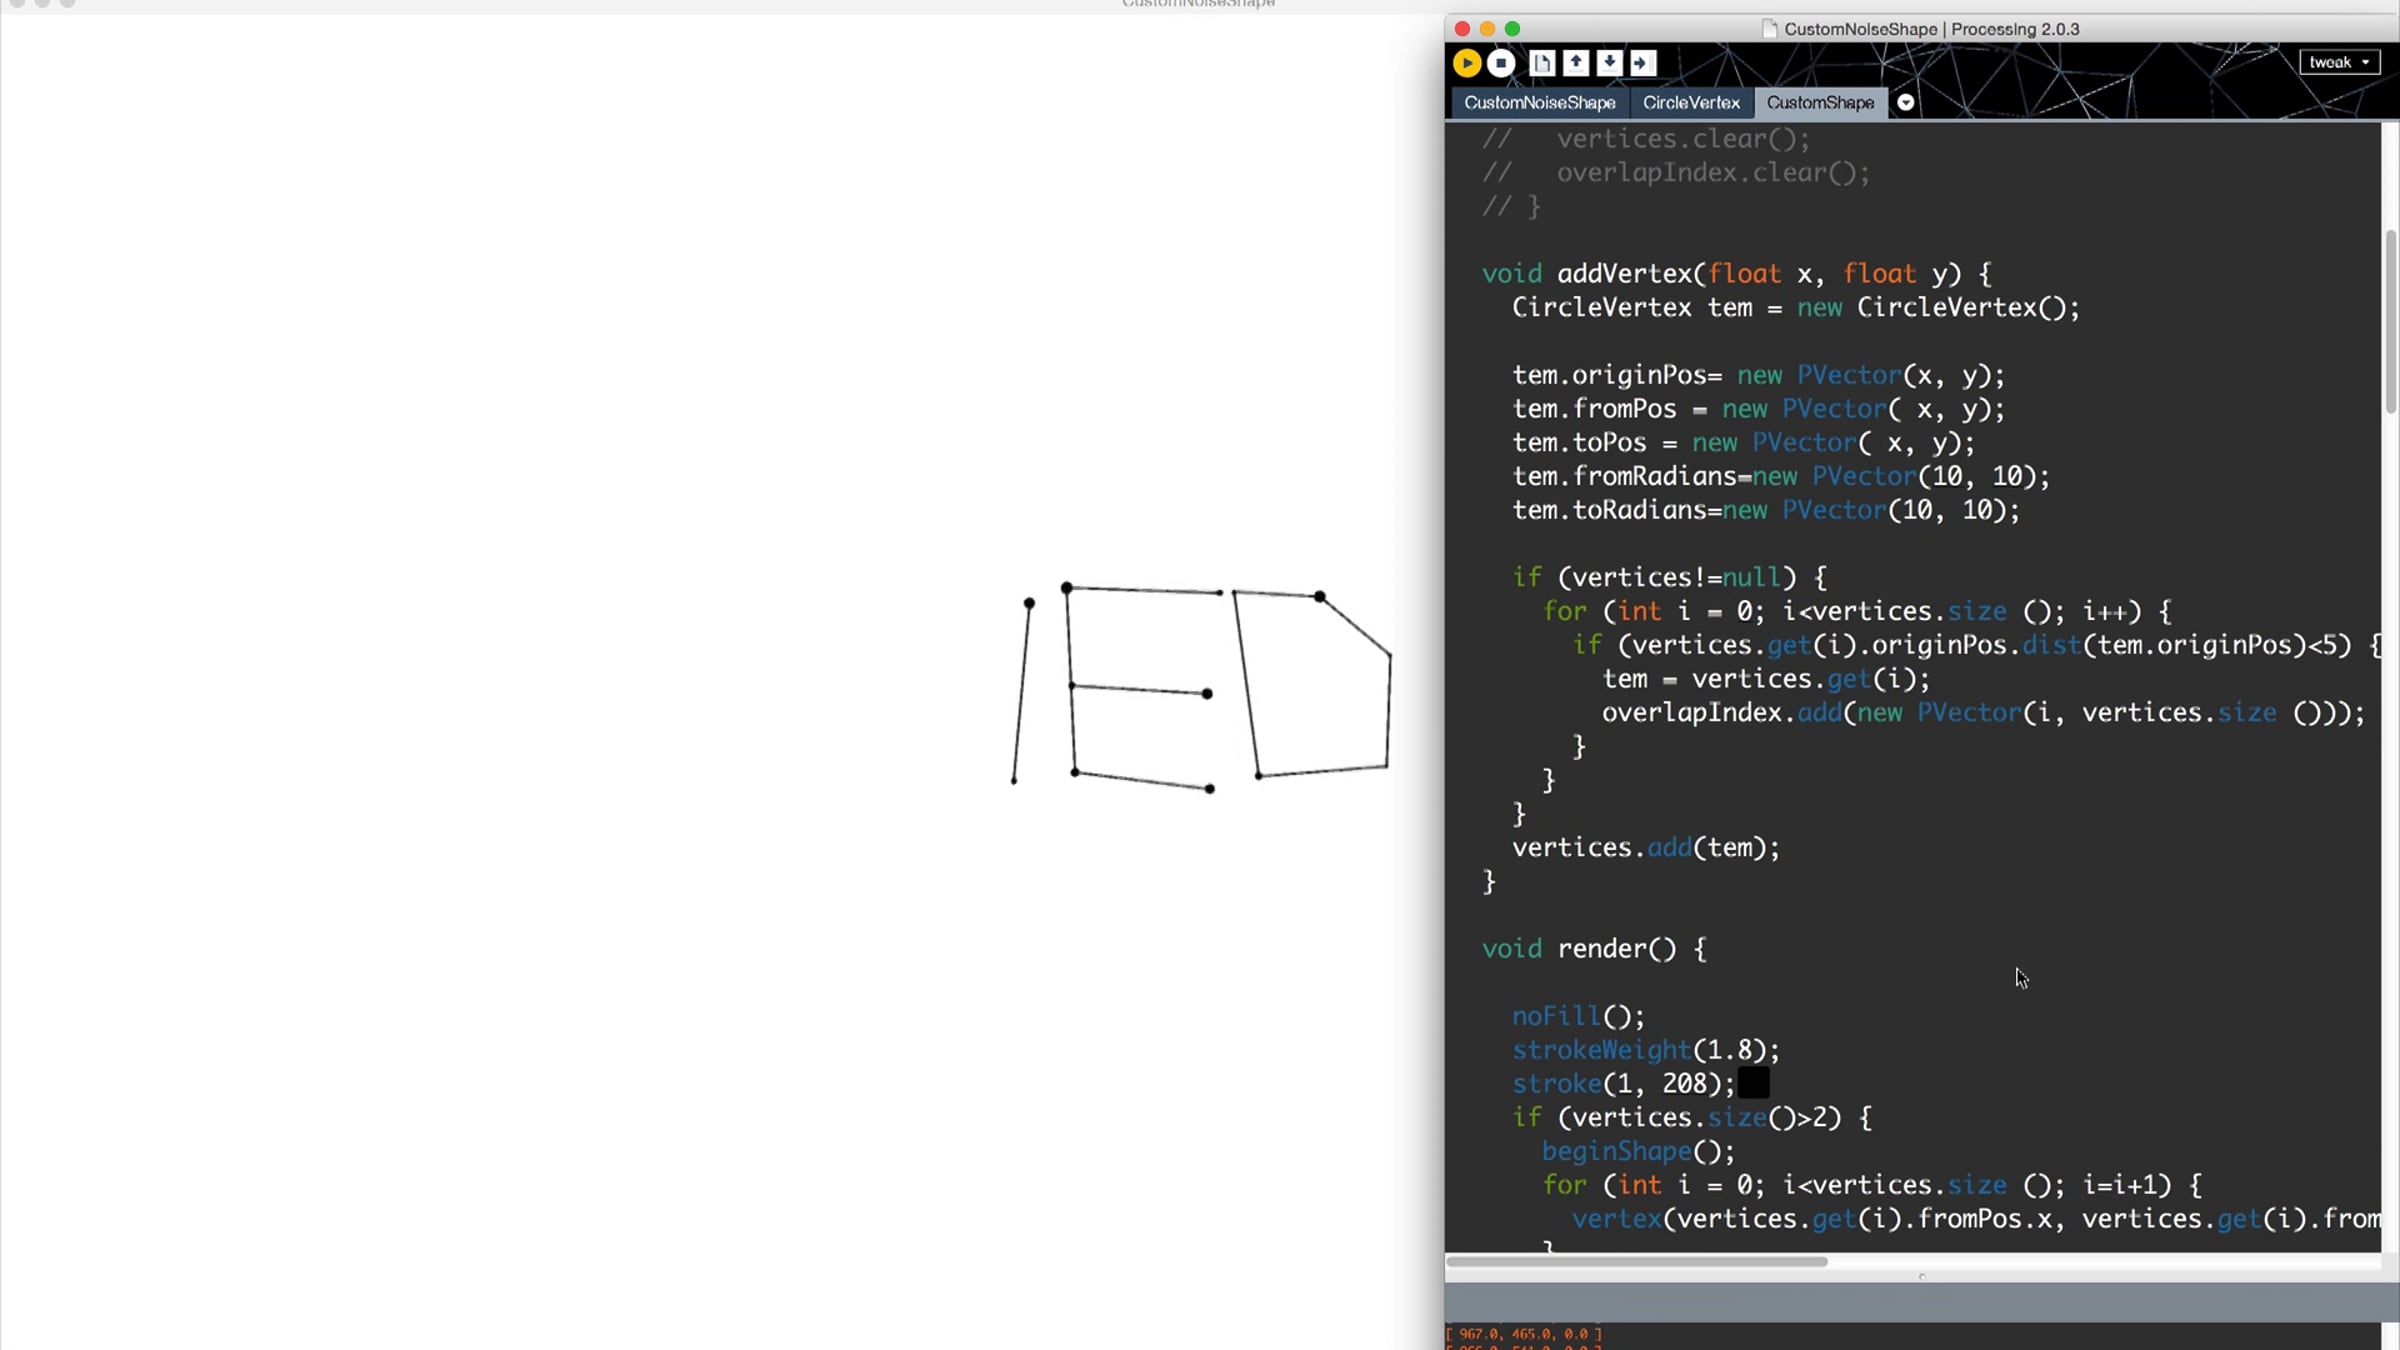Minimize the Processing editor window

click(x=1487, y=29)
